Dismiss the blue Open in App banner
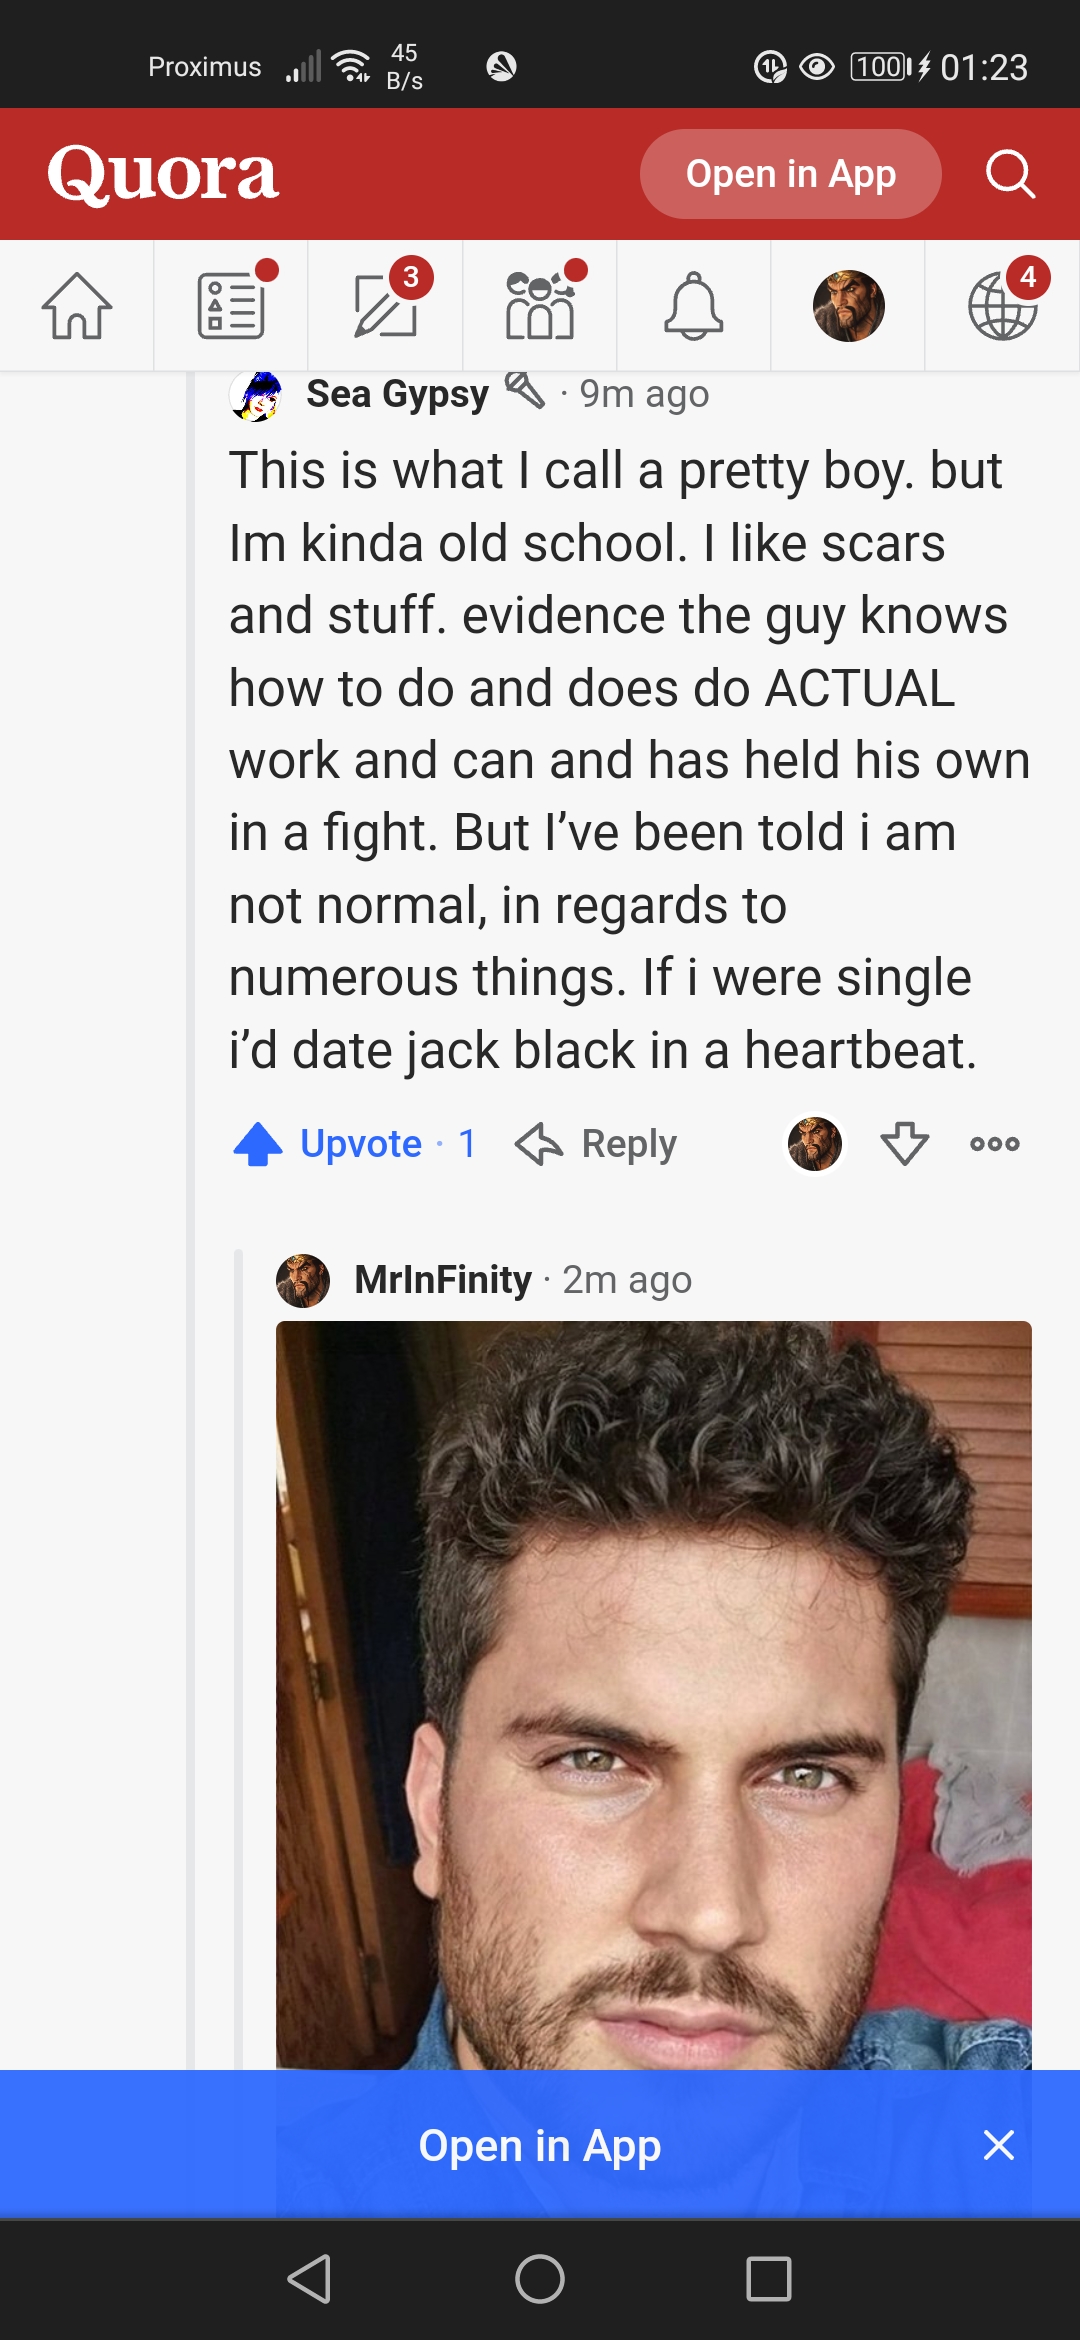Image resolution: width=1080 pixels, height=2340 pixels. [x=998, y=2145]
